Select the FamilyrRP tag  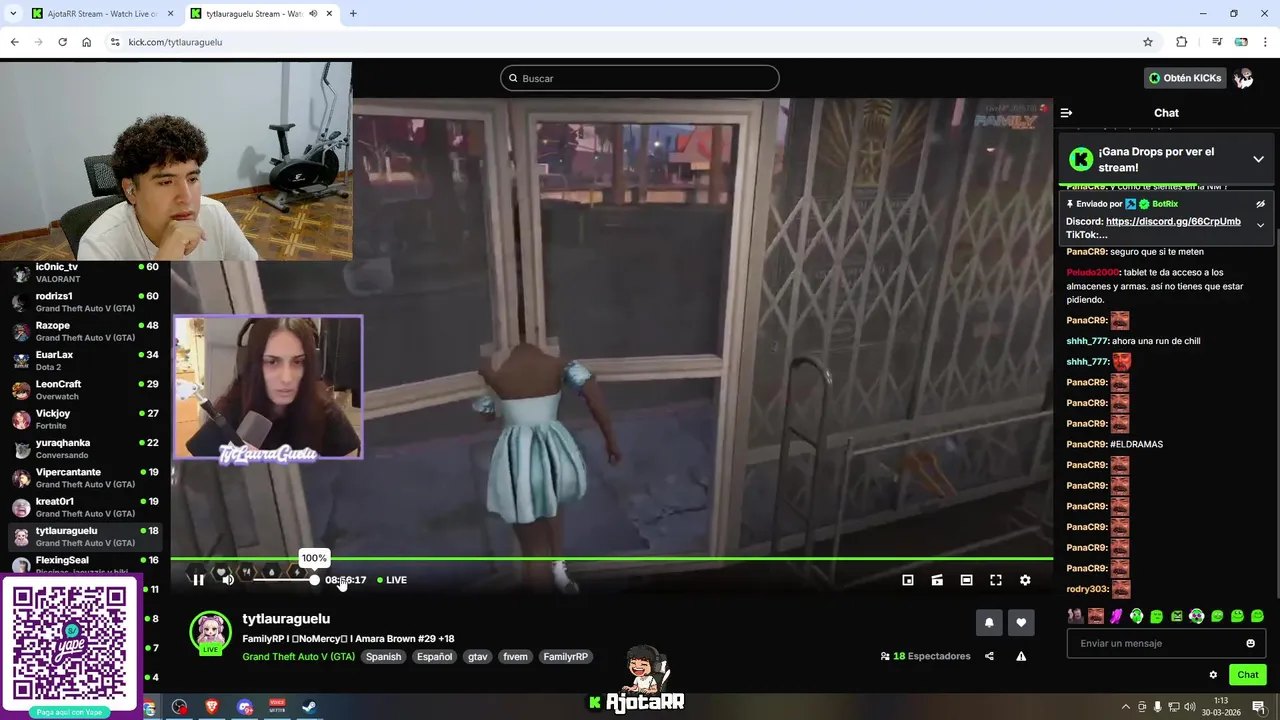coord(566,657)
